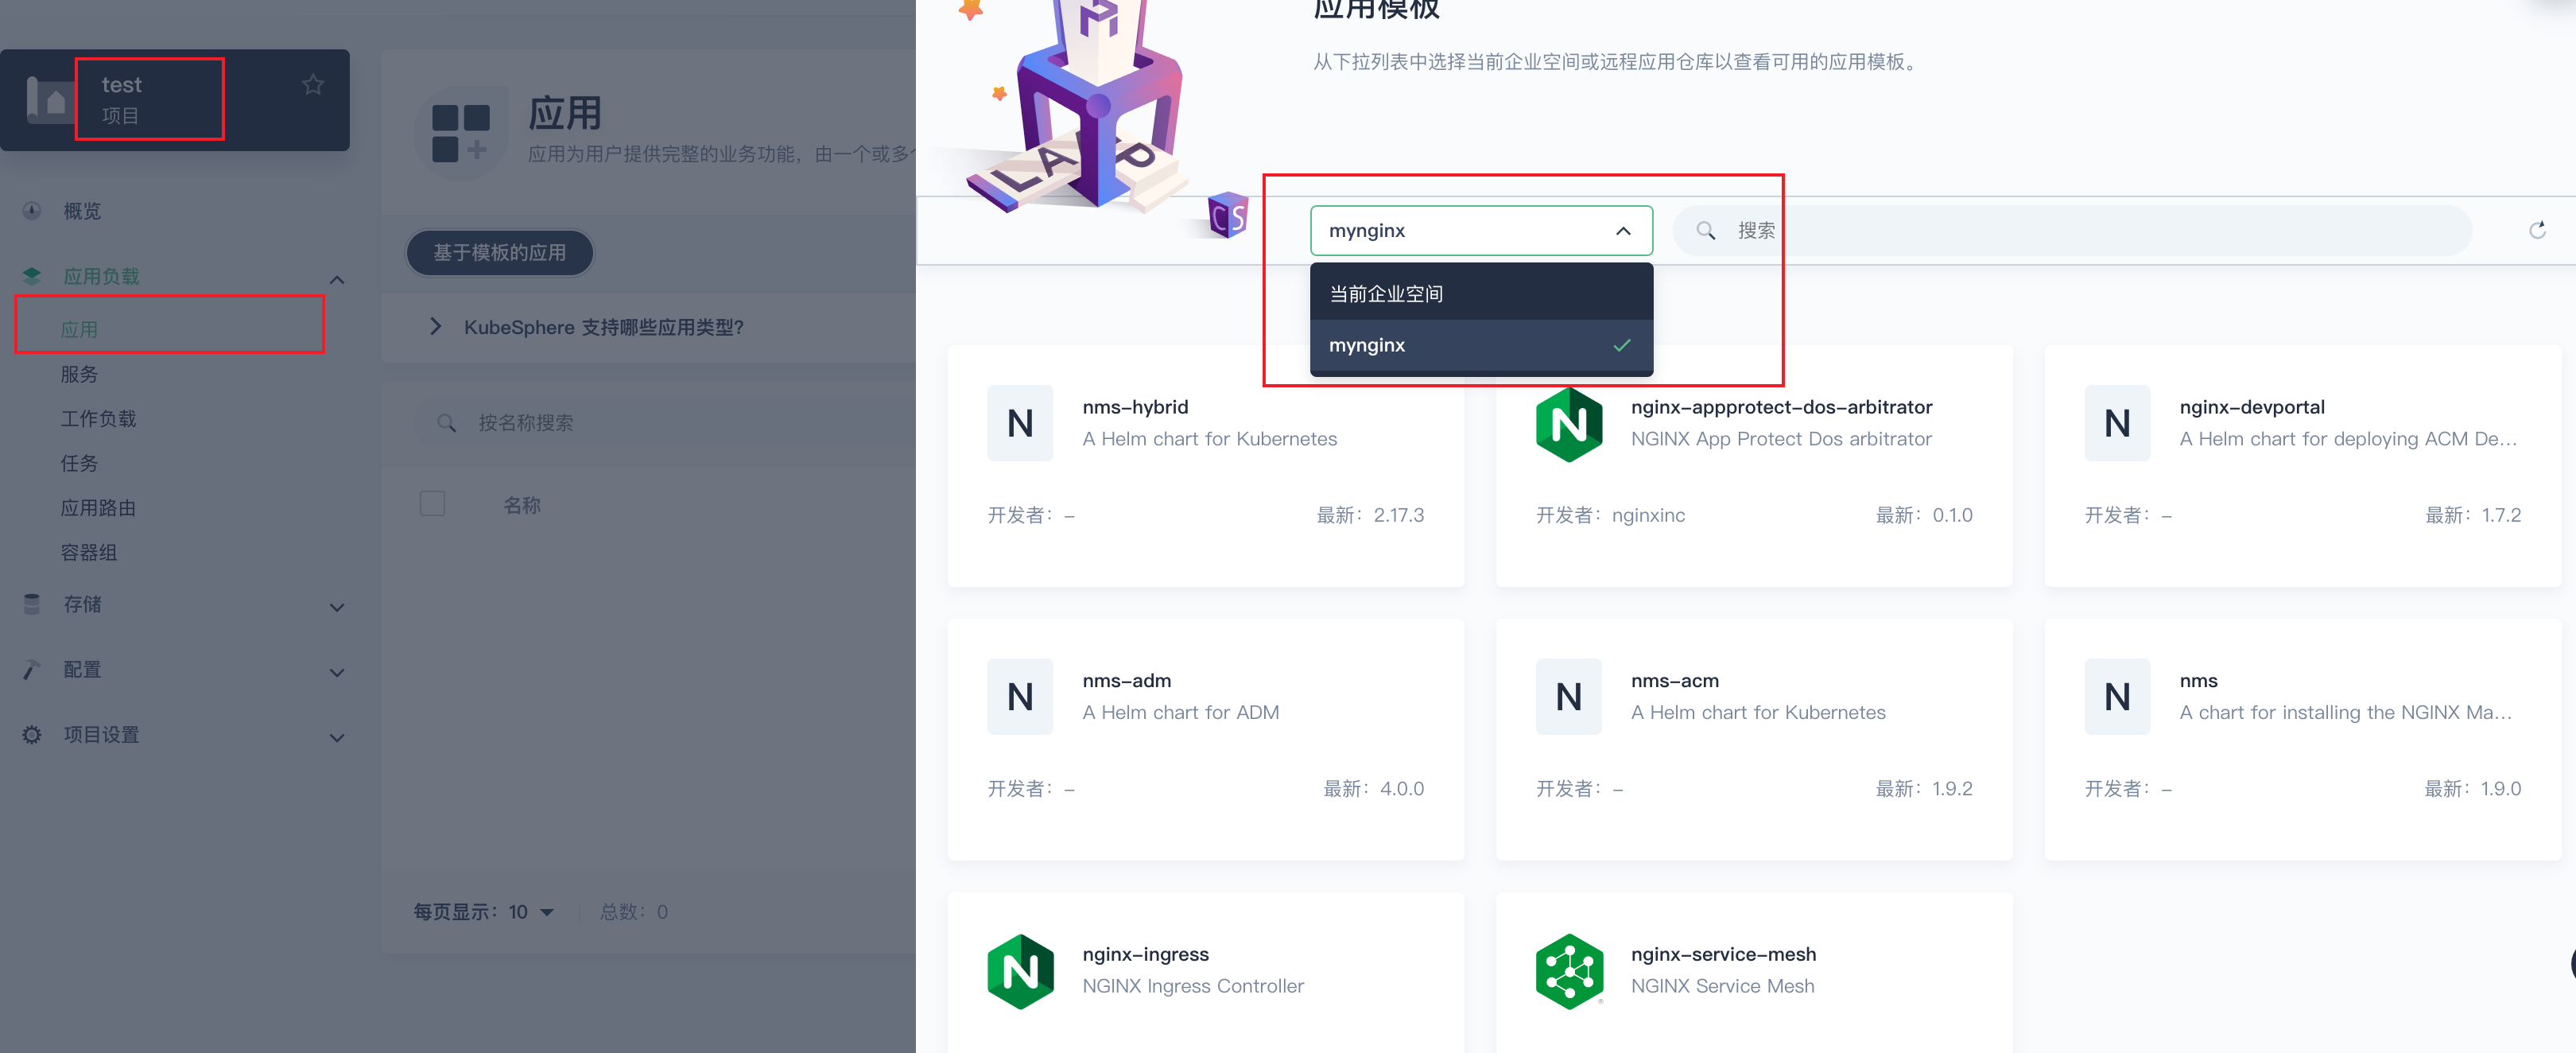Expand the 存储 sidebar section
Image resolution: width=2576 pixels, height=1053 pixels.
(x=337, y=607)
